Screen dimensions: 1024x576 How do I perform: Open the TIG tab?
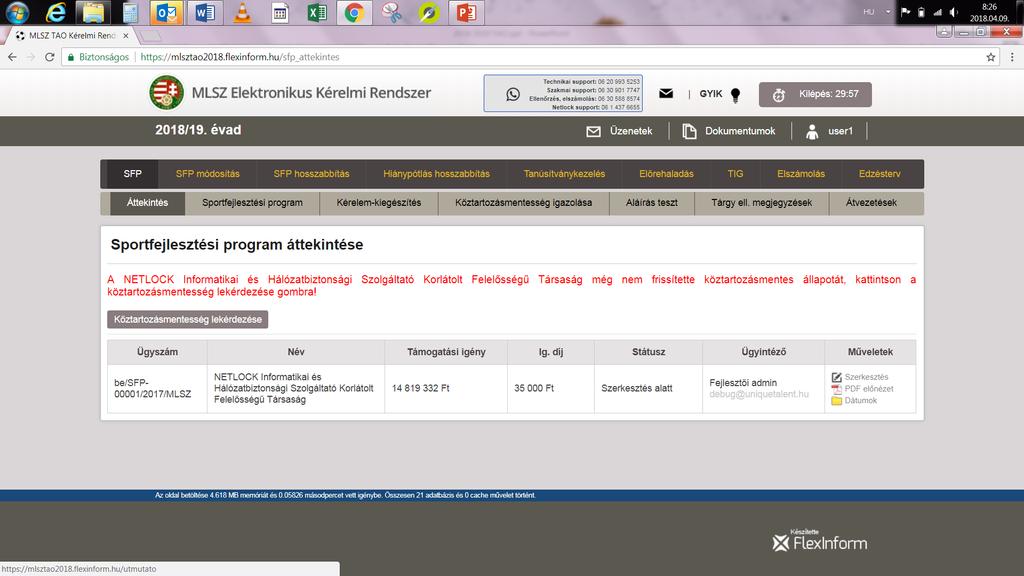735,174
